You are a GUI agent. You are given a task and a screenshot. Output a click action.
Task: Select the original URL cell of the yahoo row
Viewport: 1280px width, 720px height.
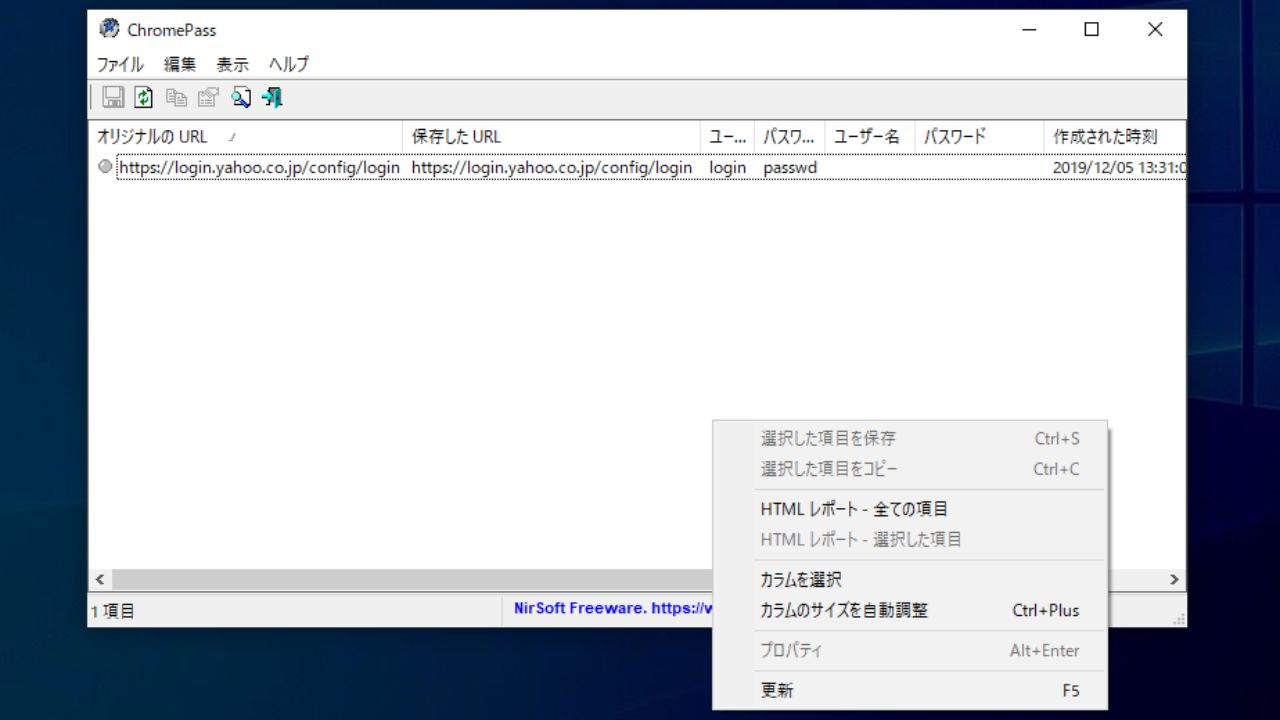pyautogui.click(x=259, y=168)
